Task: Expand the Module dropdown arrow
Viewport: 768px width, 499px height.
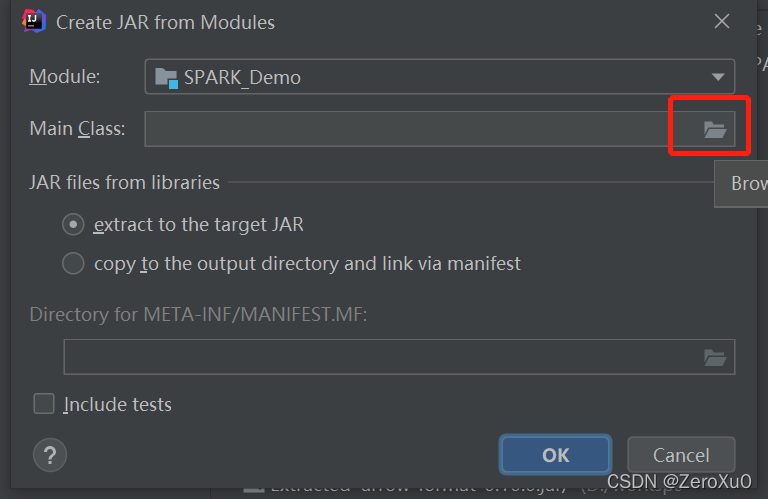Action: tap(718, 77)
